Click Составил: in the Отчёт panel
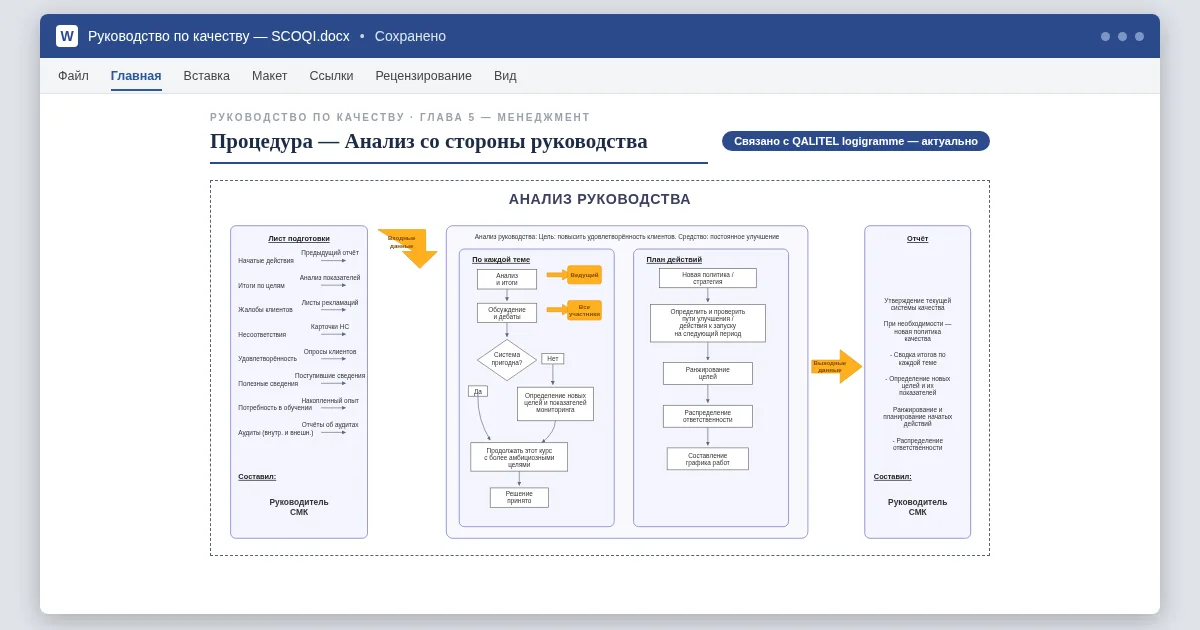The width and height of the screenshot is (1200, 630). coord(893,476)
